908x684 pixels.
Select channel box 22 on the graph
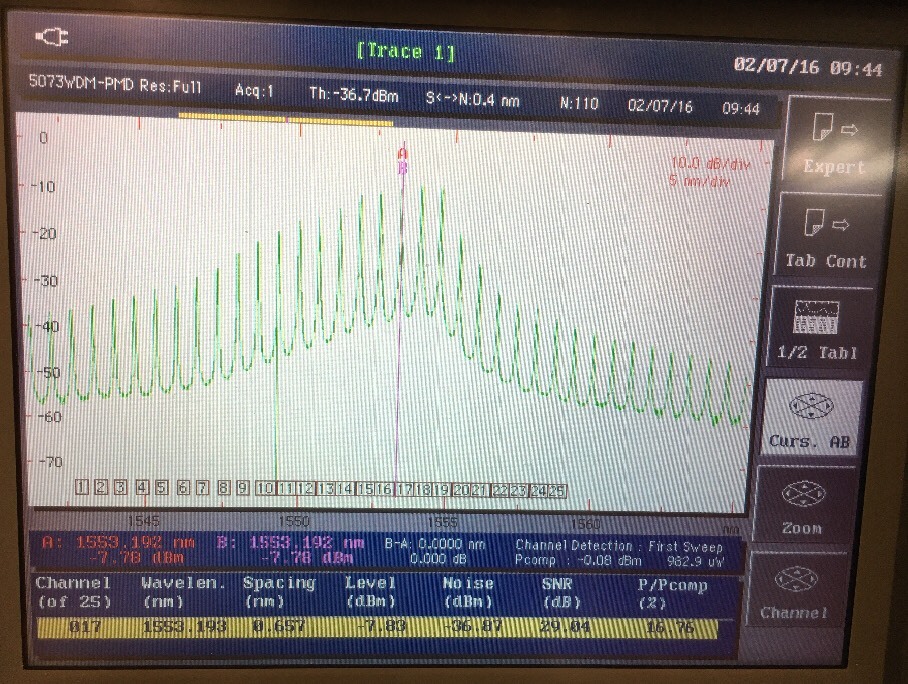(x=500, y=491)
